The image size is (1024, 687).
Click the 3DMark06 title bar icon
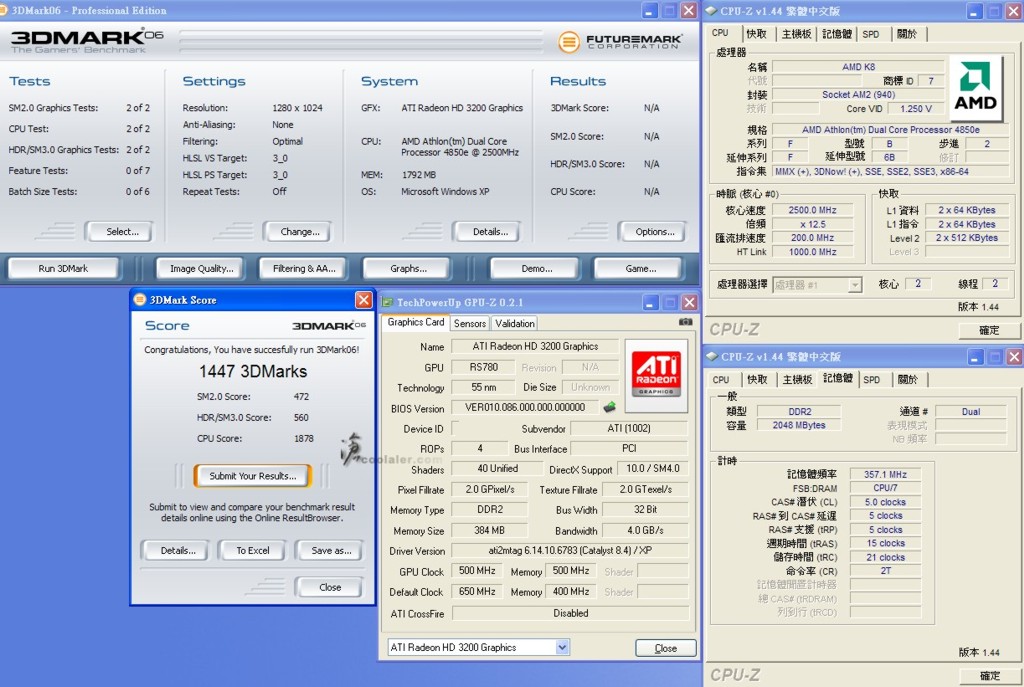[x=3, y=10]
